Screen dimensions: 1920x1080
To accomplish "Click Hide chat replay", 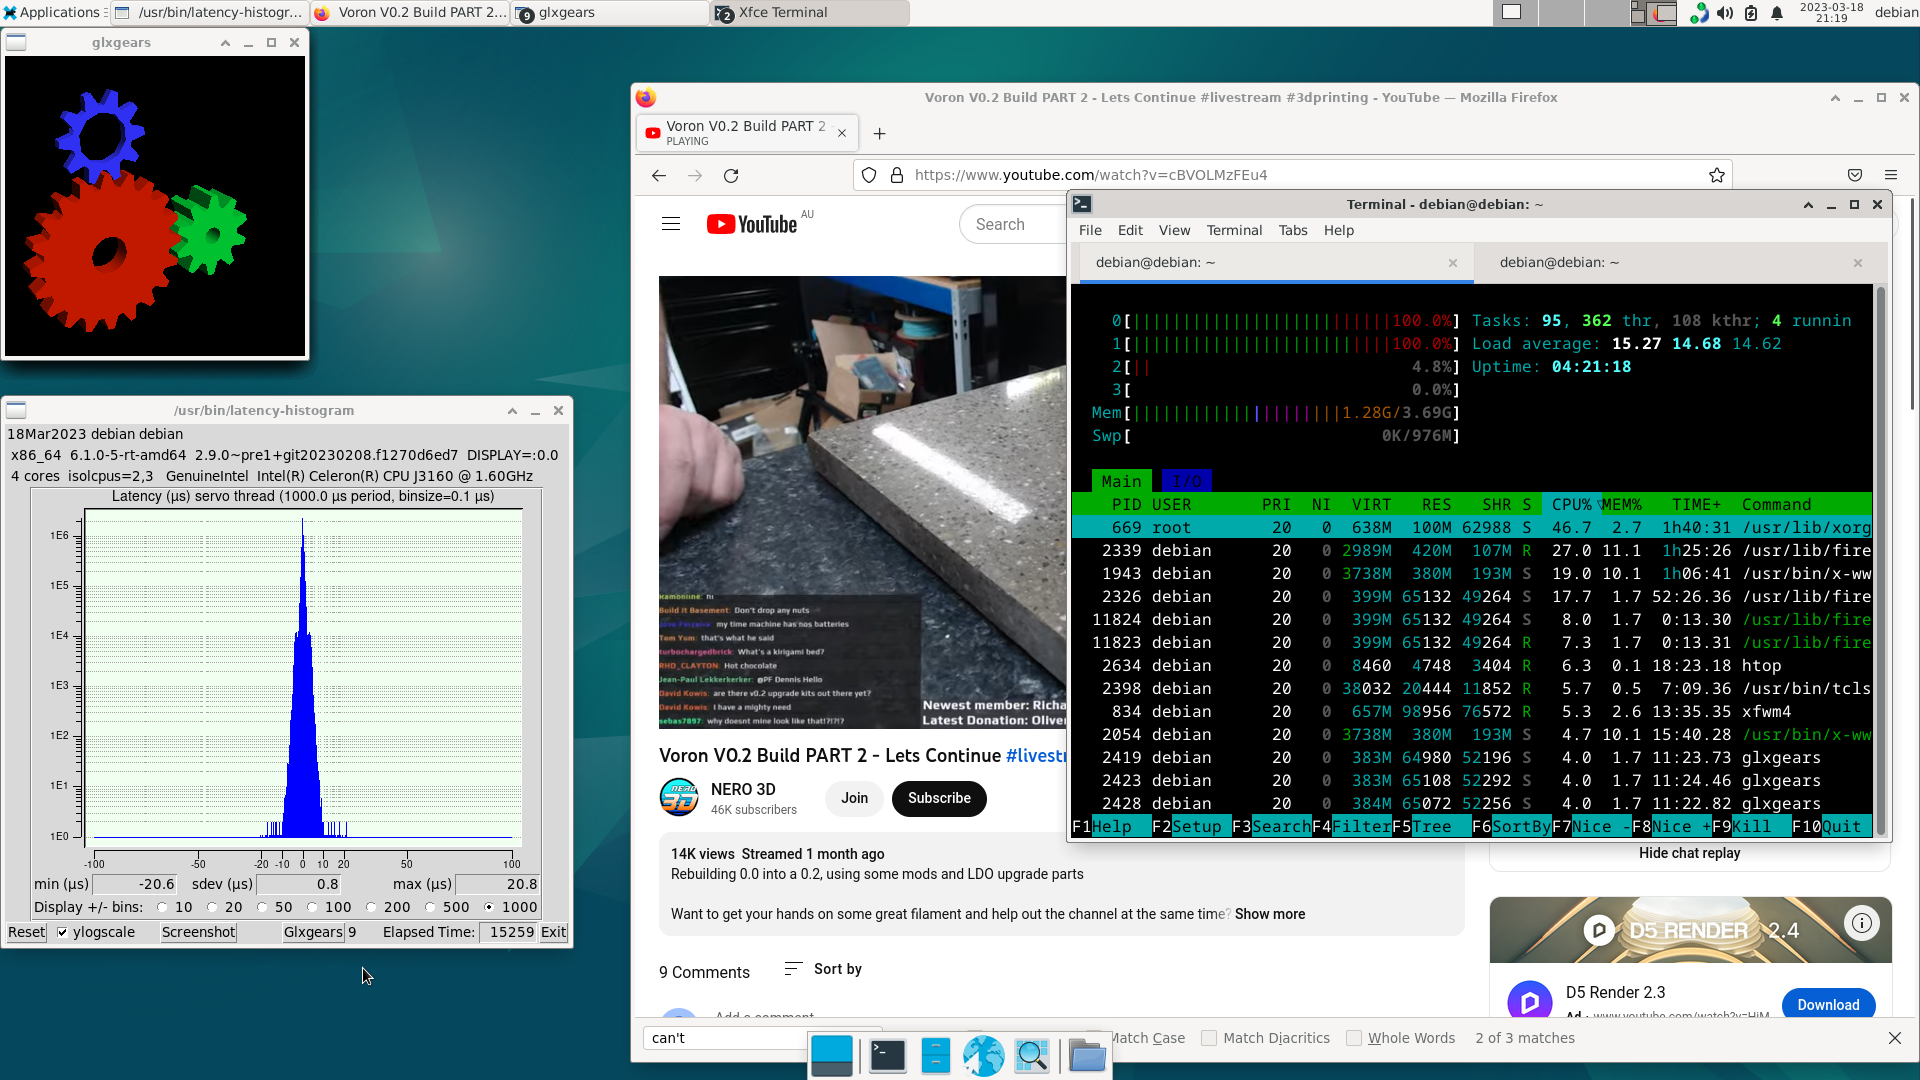I will (1689, 853).
